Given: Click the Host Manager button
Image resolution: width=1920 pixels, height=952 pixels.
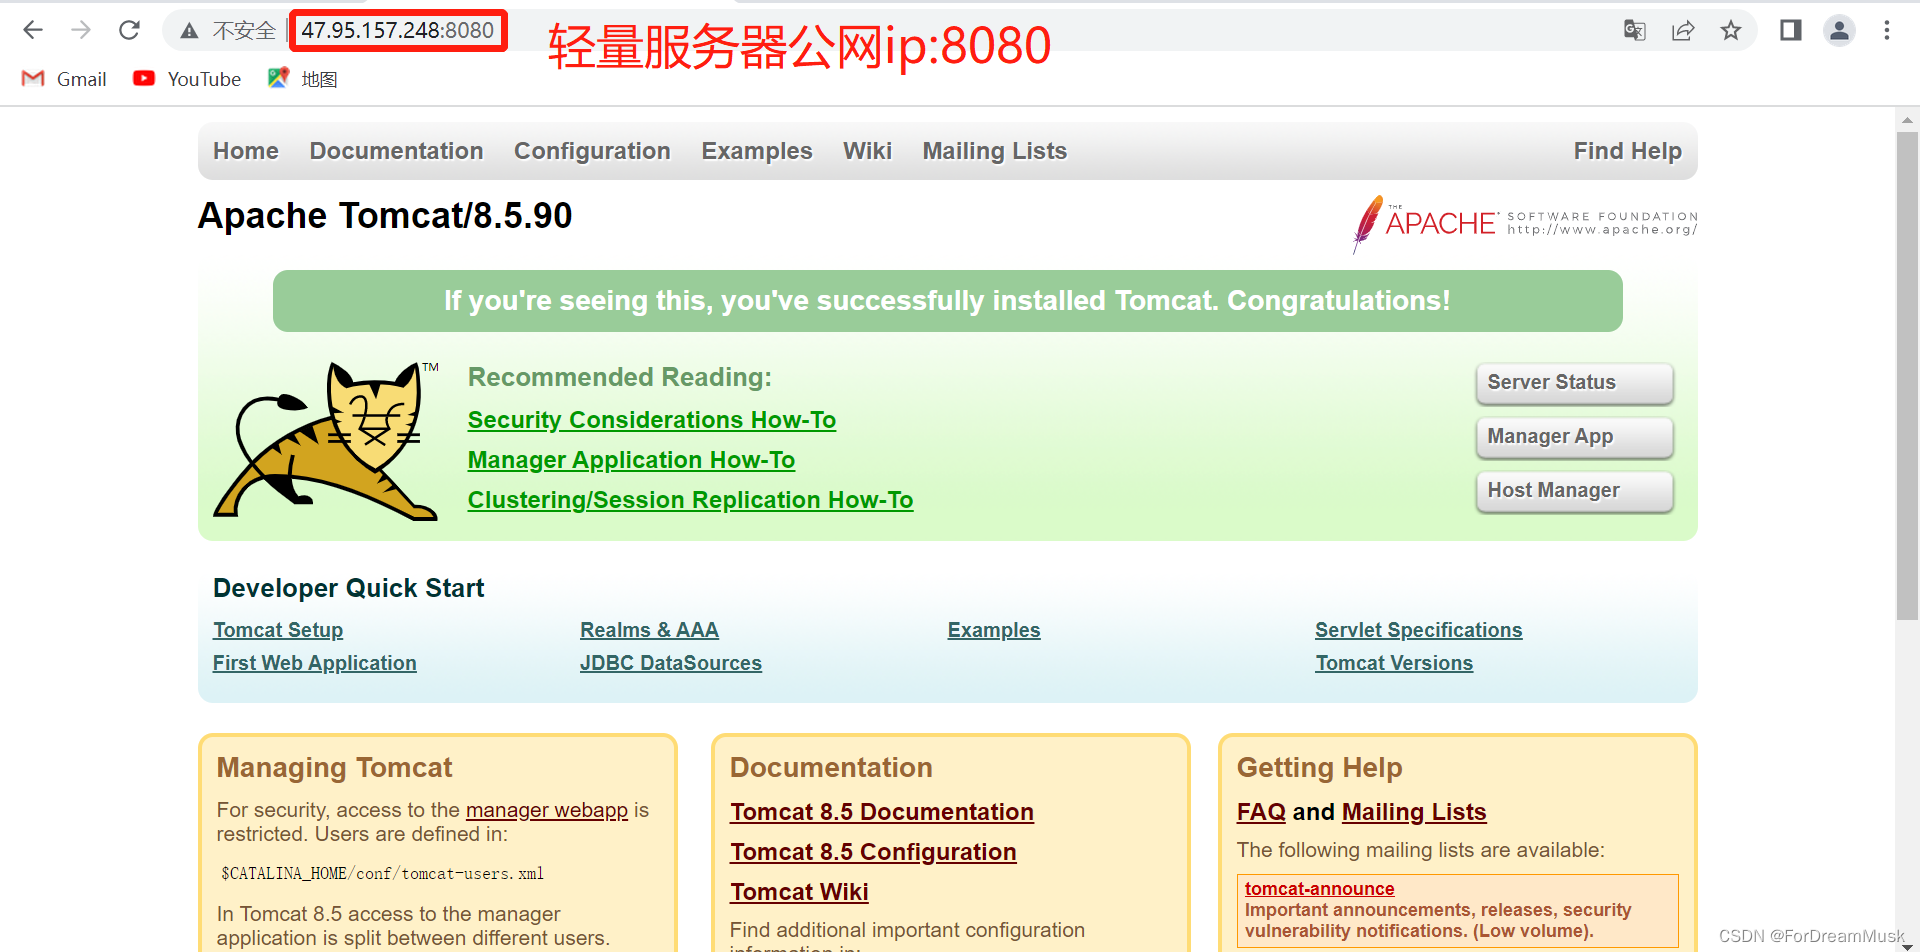Looking at the screenshot, I should (x=1575, y=491).
